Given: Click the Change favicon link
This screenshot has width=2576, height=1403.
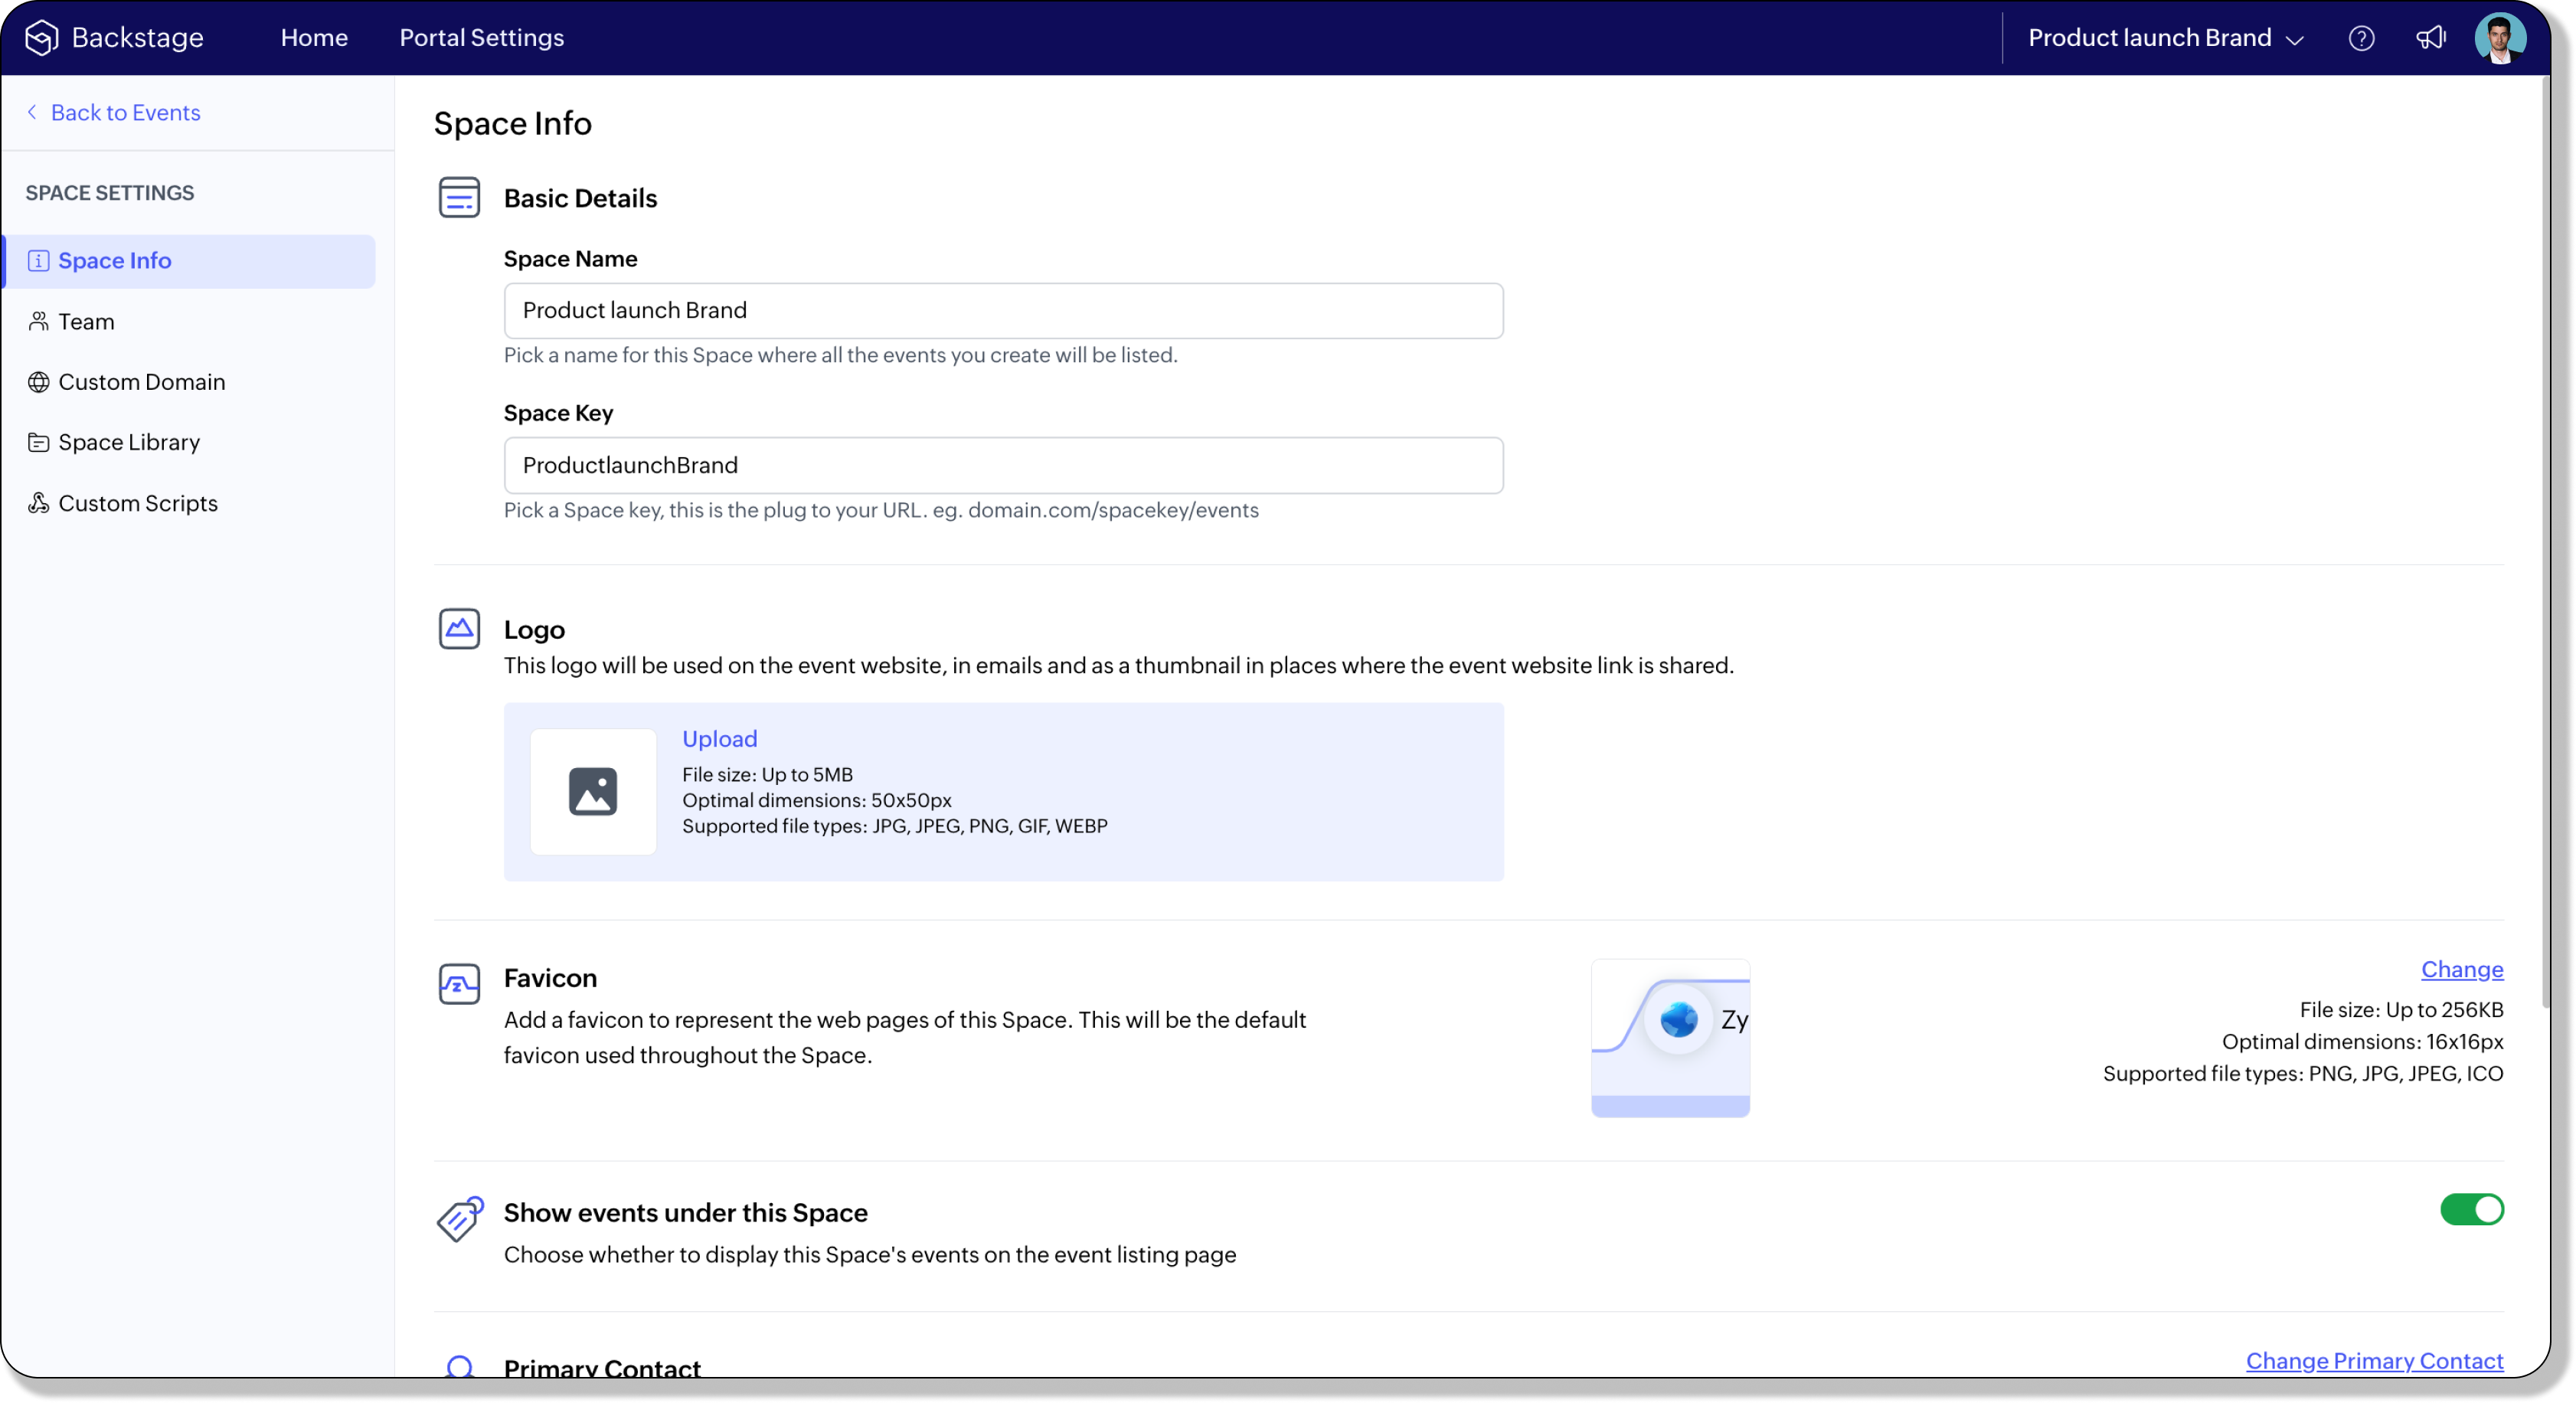Looking at the screenshot, I should [2461, 969].
